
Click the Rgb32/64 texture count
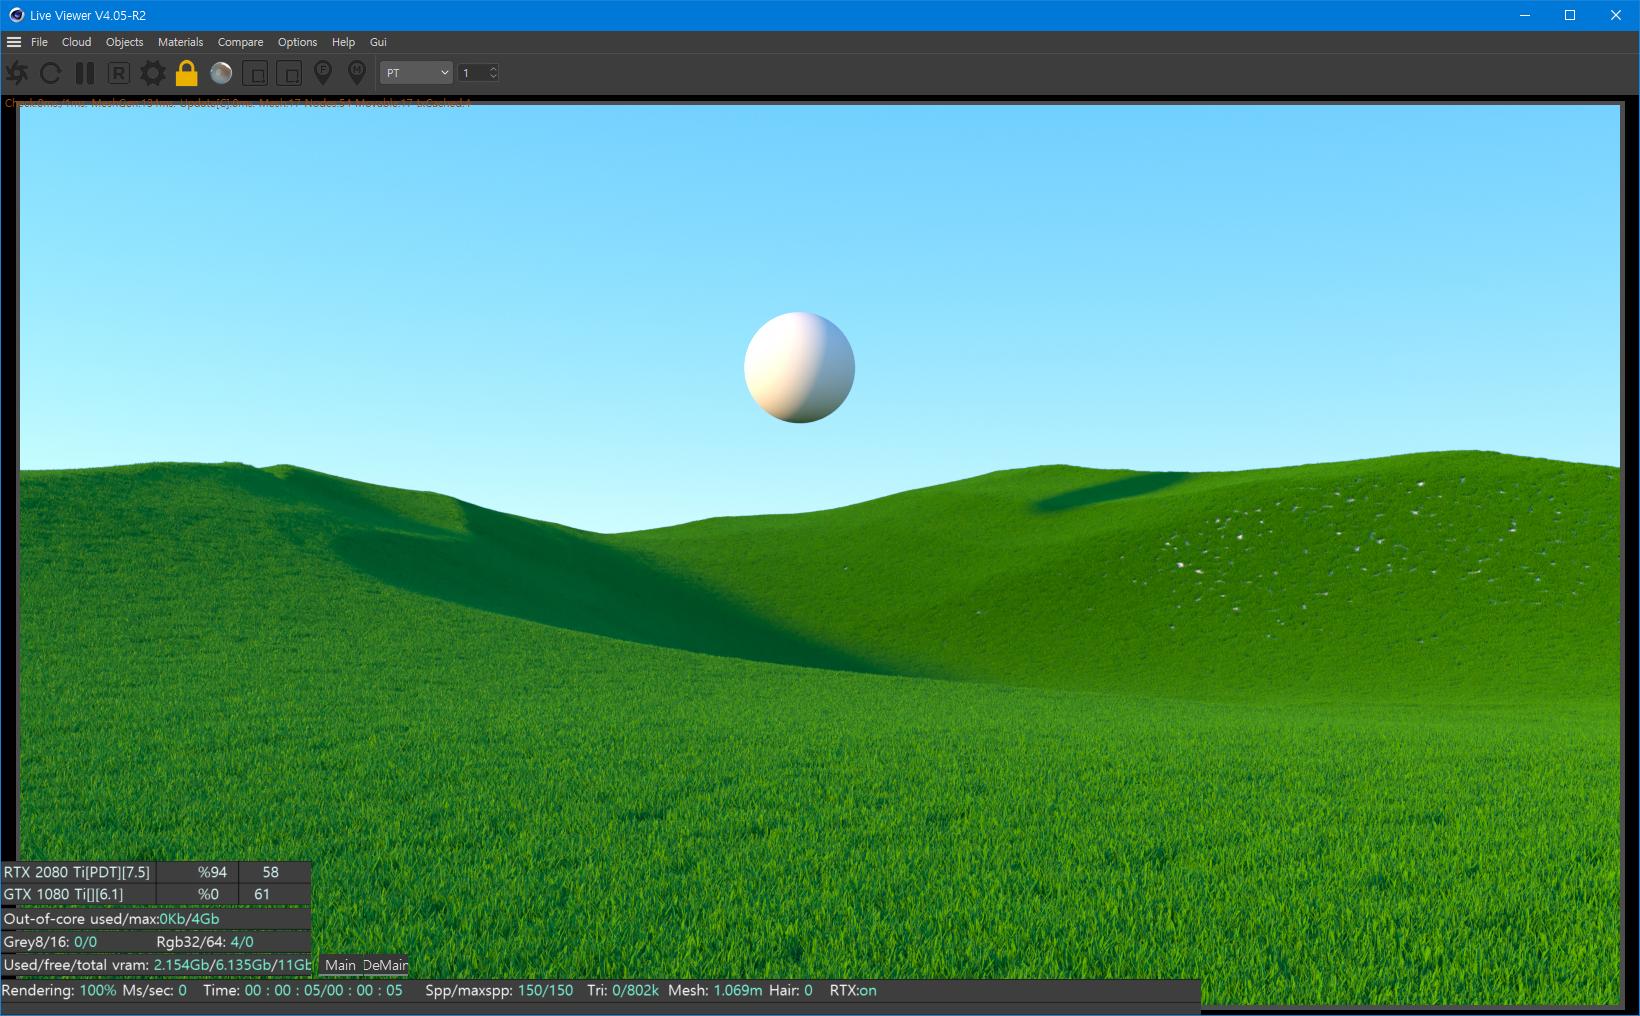[205, 942]
